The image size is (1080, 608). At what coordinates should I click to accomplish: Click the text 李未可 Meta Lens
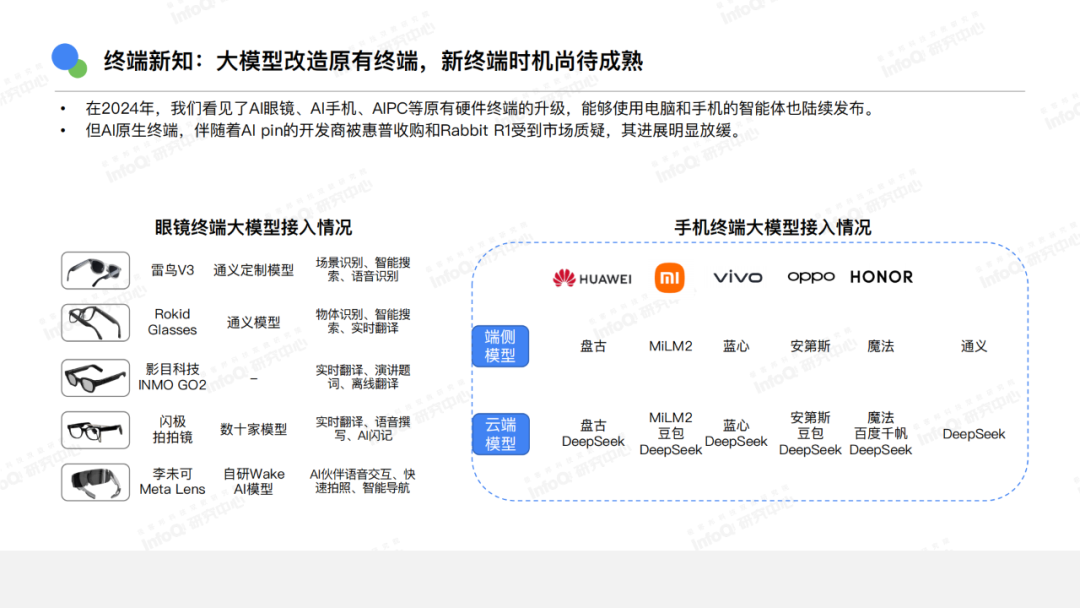pos(172,482)
